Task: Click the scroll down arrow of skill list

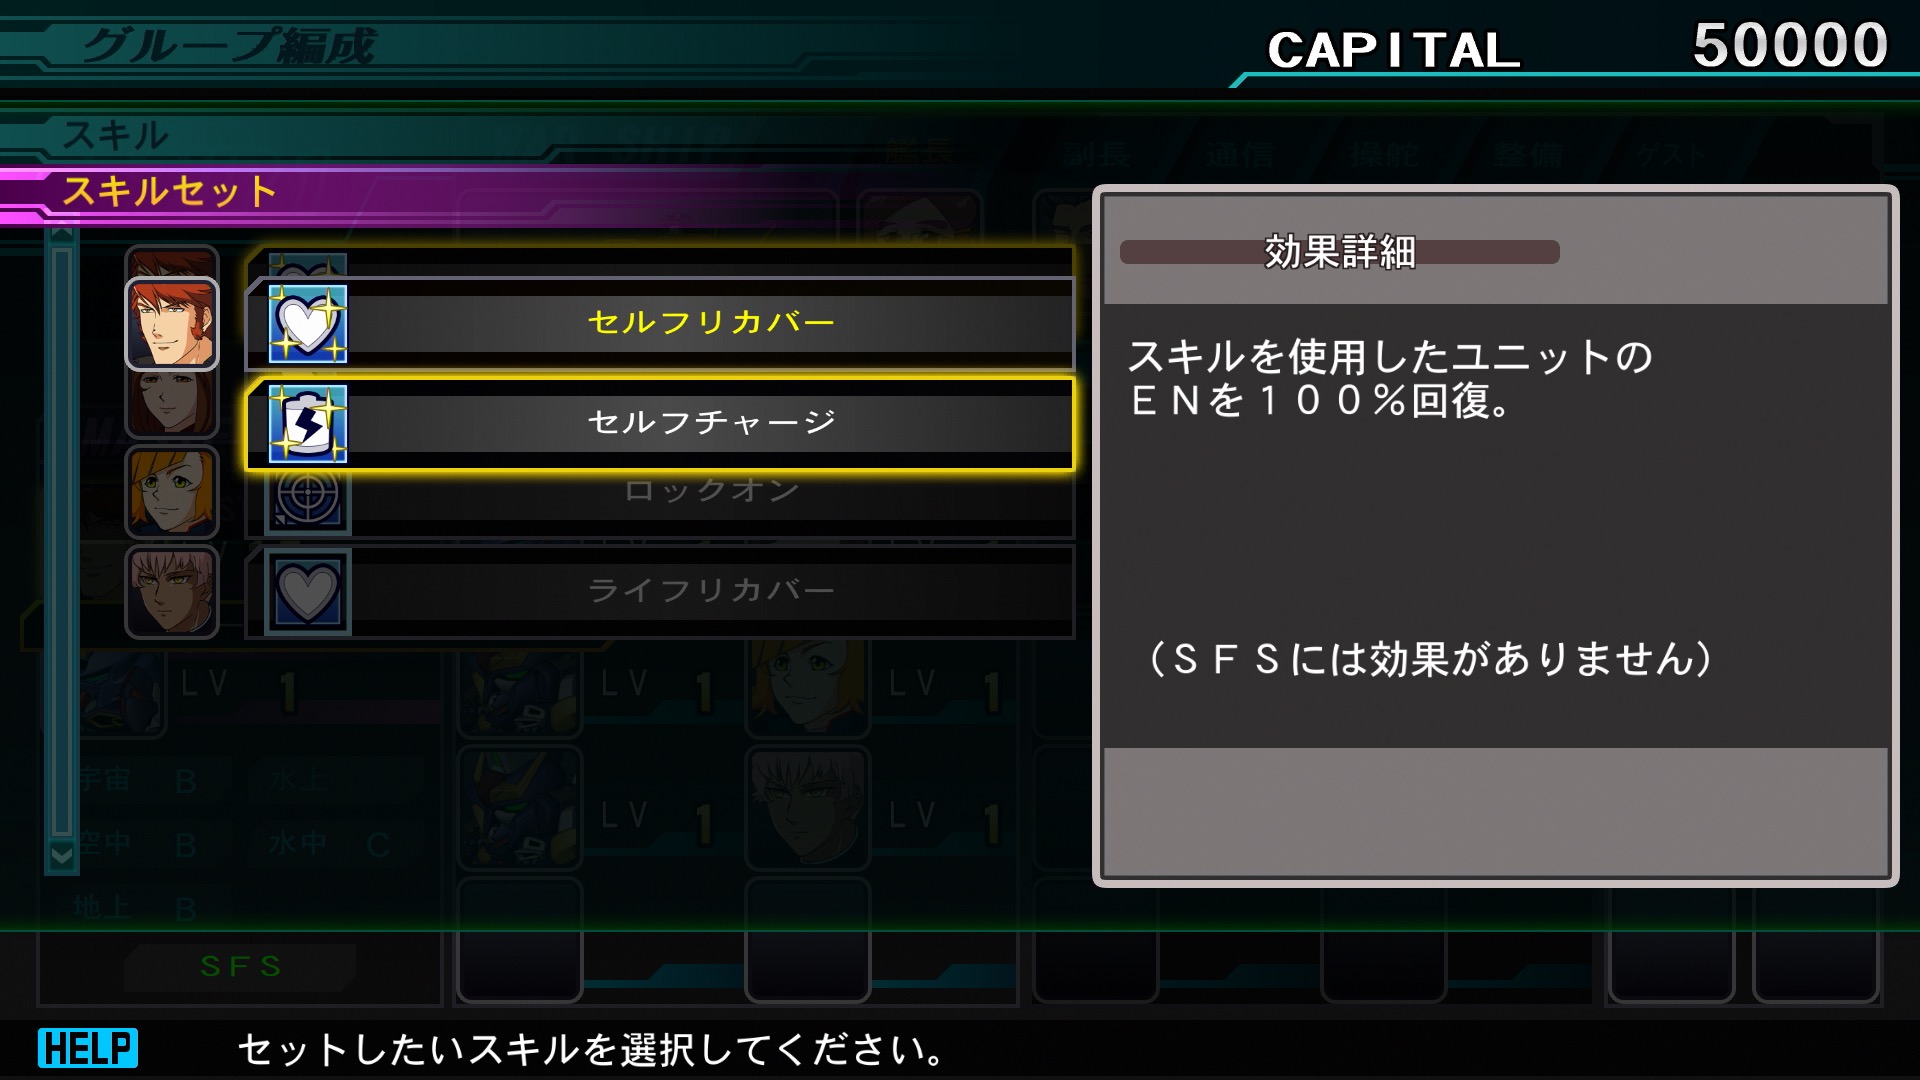Action: click(x=62, y=856)
